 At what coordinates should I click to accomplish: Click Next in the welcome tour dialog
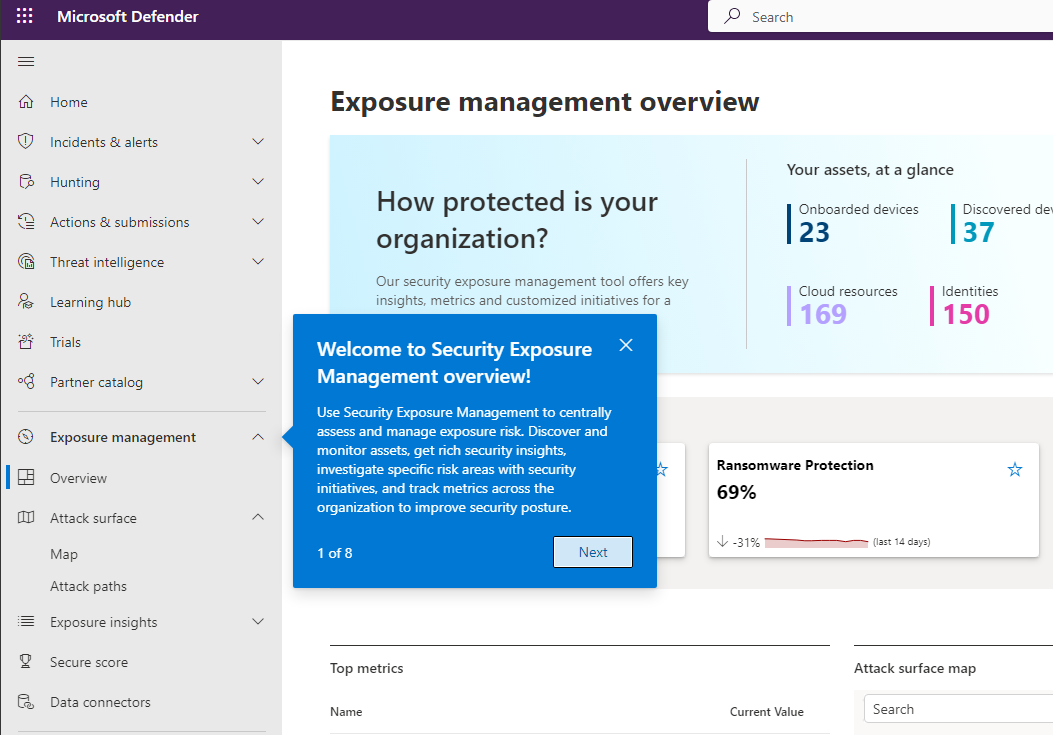[x=592, y=551]
